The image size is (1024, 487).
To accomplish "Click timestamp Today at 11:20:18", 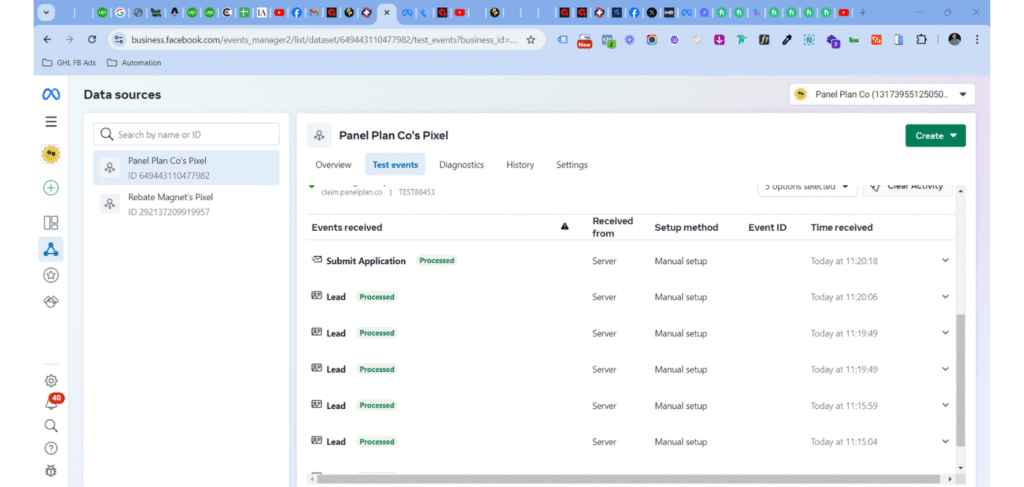I will 844,260.
